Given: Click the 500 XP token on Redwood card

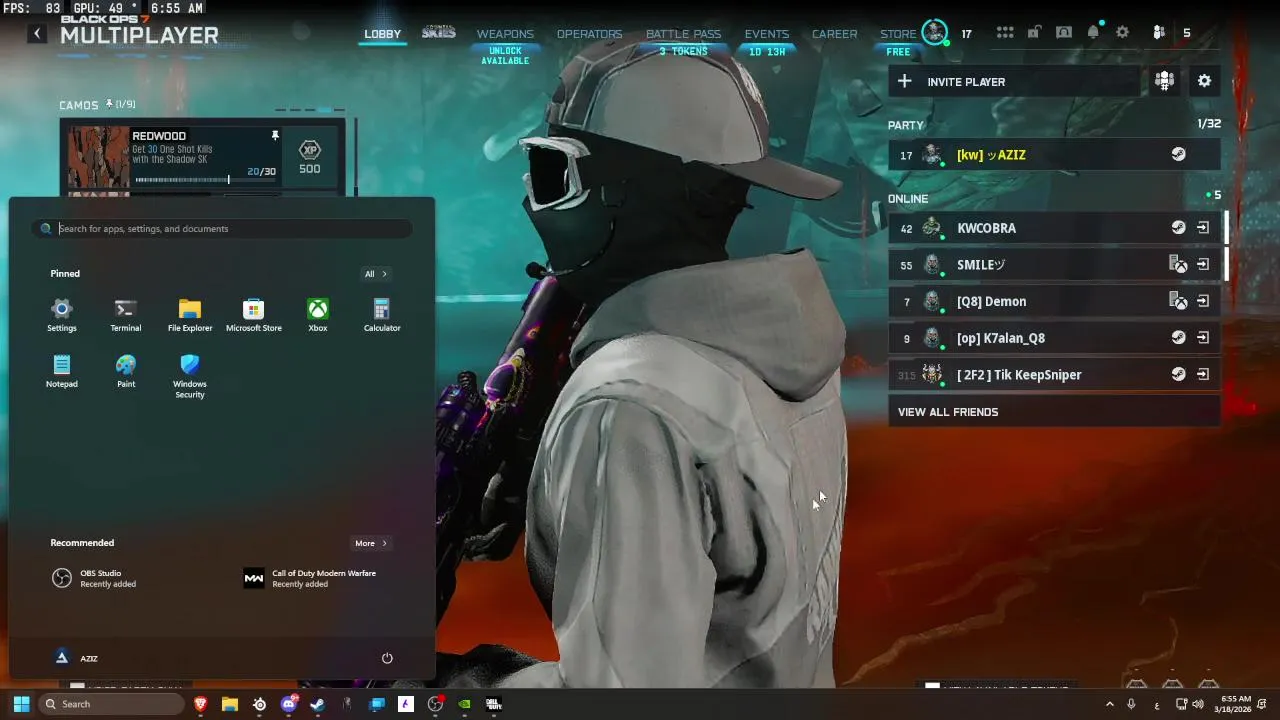Looking at the screenshot, I should (x=310, y=157).
